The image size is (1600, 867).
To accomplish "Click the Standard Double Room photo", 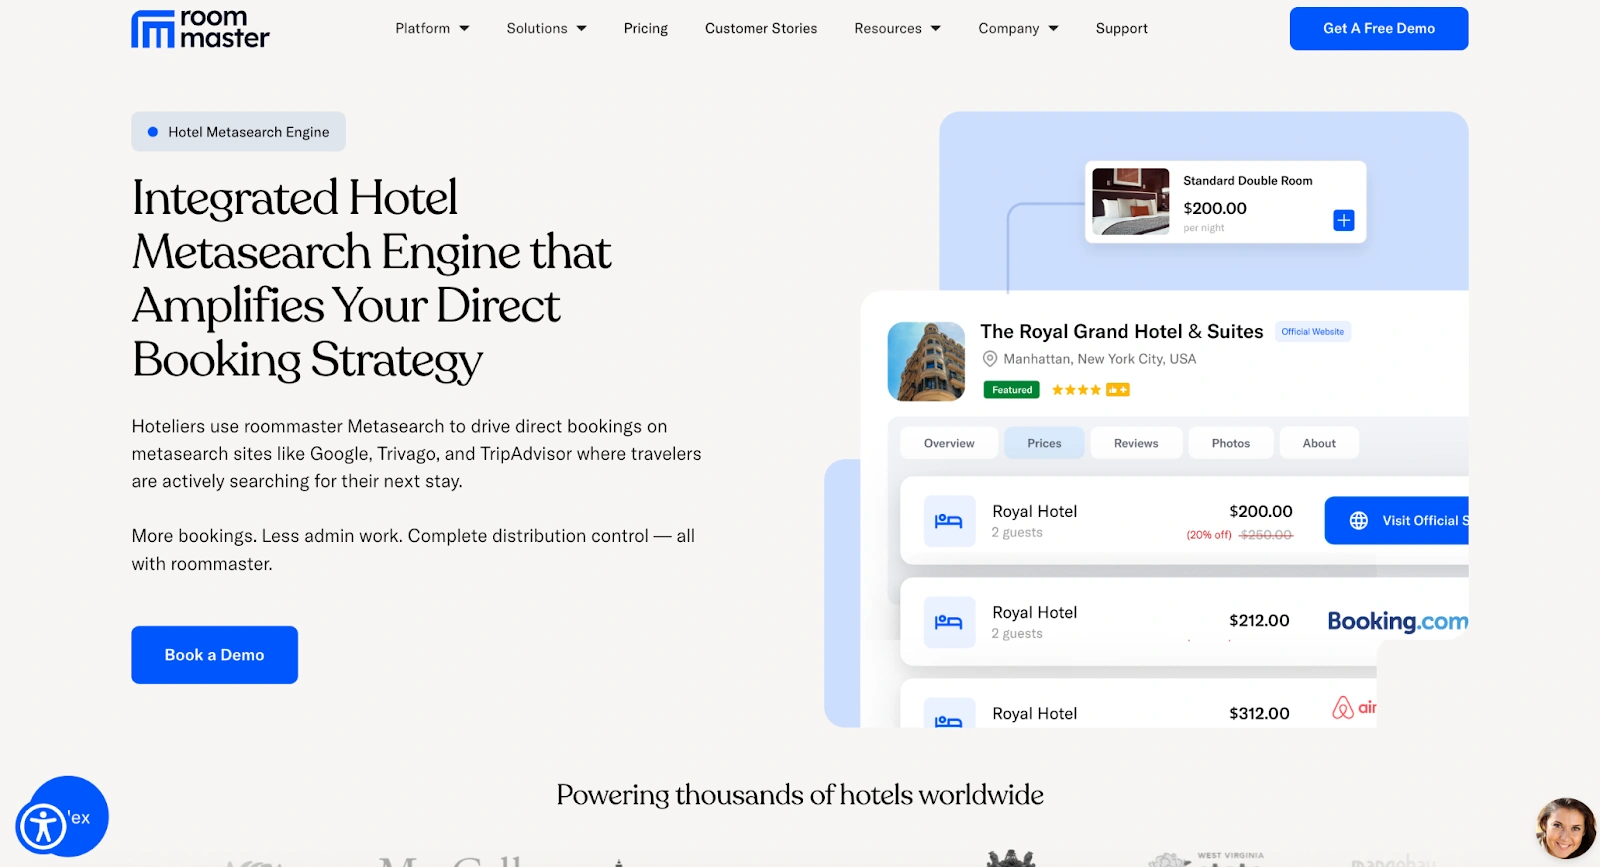I will point(1130,202).
